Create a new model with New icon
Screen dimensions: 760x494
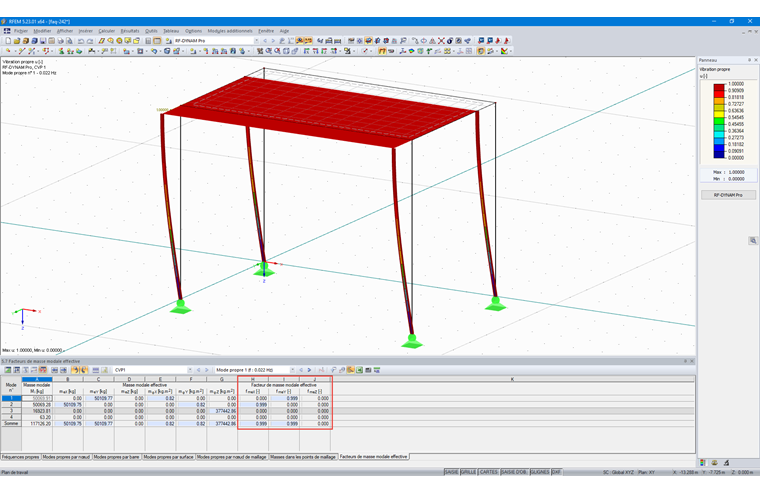(8, 41)
